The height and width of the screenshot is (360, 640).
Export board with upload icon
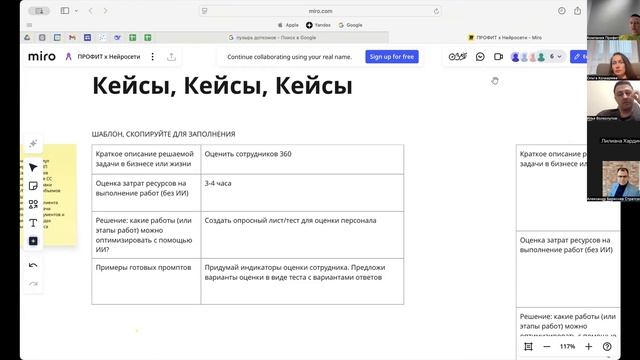171,57
